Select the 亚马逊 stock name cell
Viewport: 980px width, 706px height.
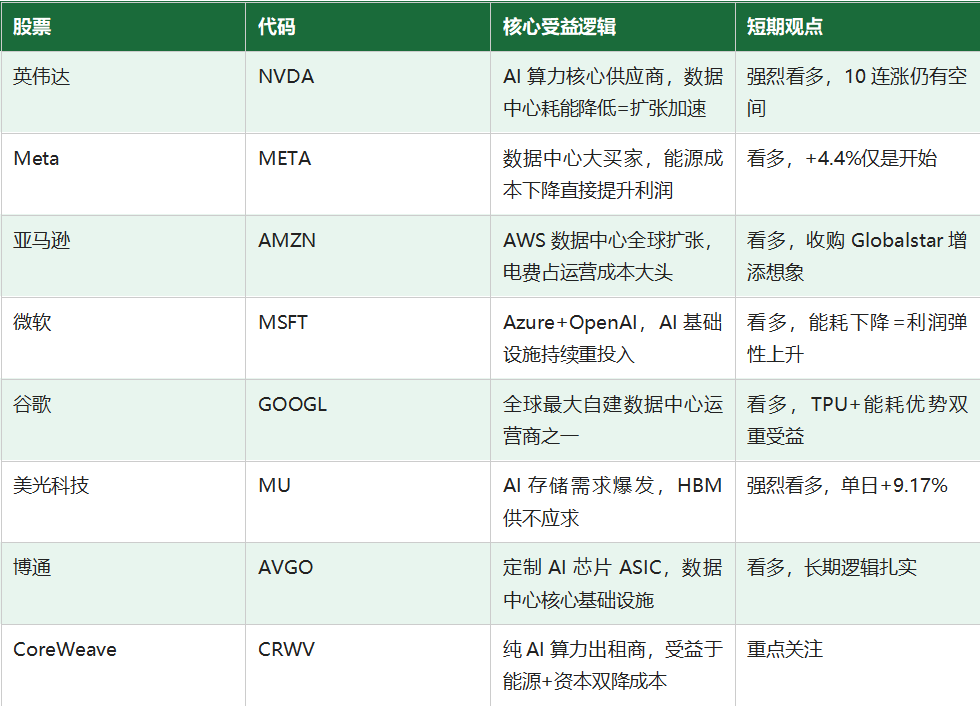[x=123, y=256]
